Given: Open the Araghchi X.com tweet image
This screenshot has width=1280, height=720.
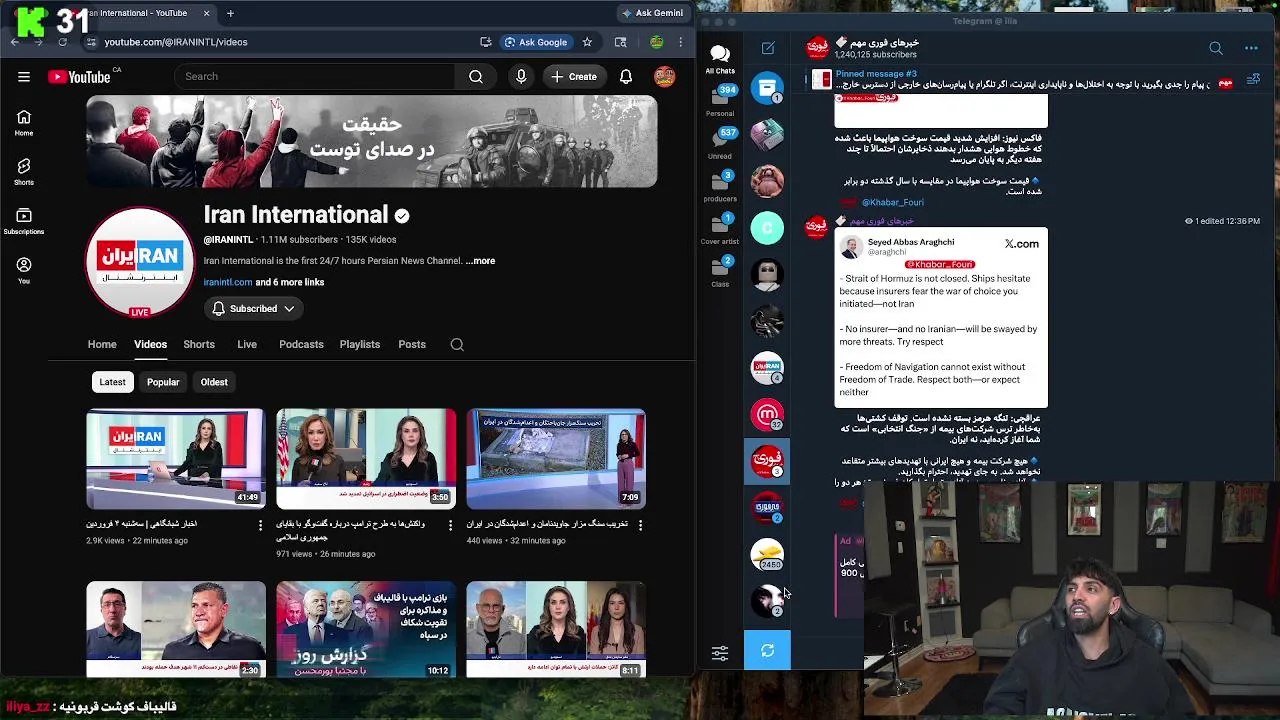Looking at the screenshot, I should click(x=941, y=319).
